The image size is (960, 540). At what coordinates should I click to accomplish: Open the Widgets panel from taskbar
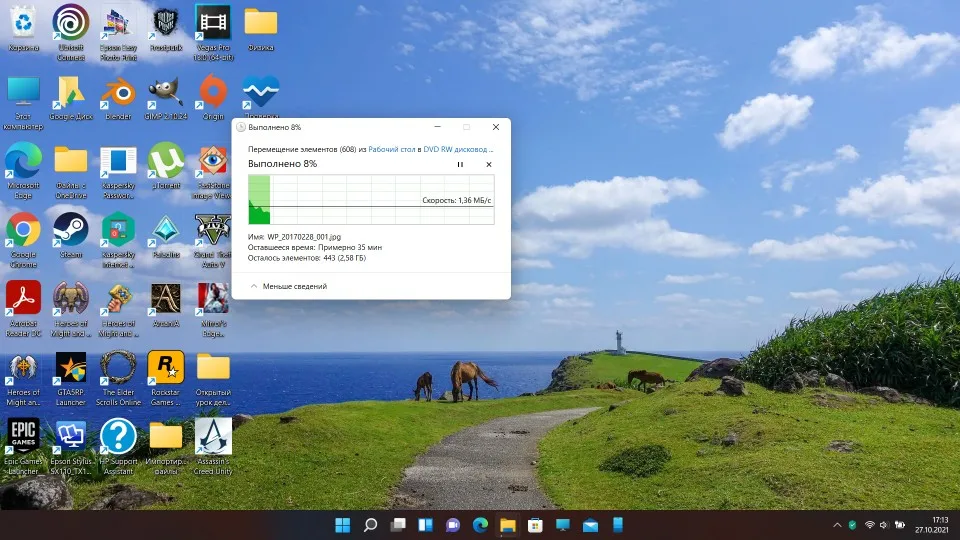pos(426,525)
